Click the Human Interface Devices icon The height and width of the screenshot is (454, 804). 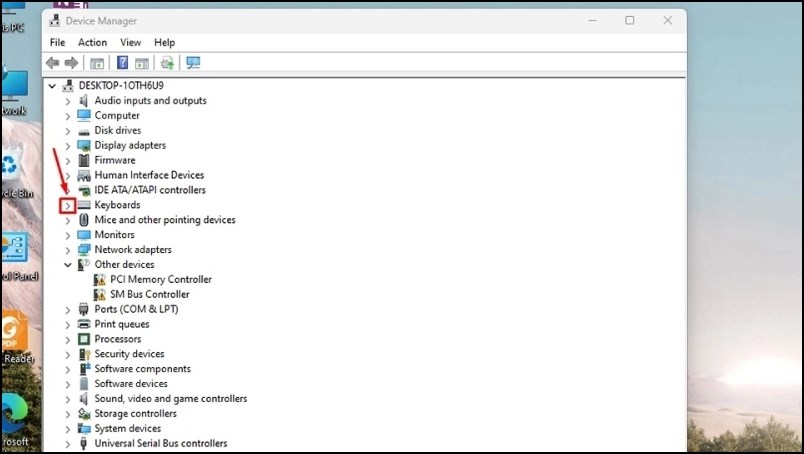[x=84, y=175]
